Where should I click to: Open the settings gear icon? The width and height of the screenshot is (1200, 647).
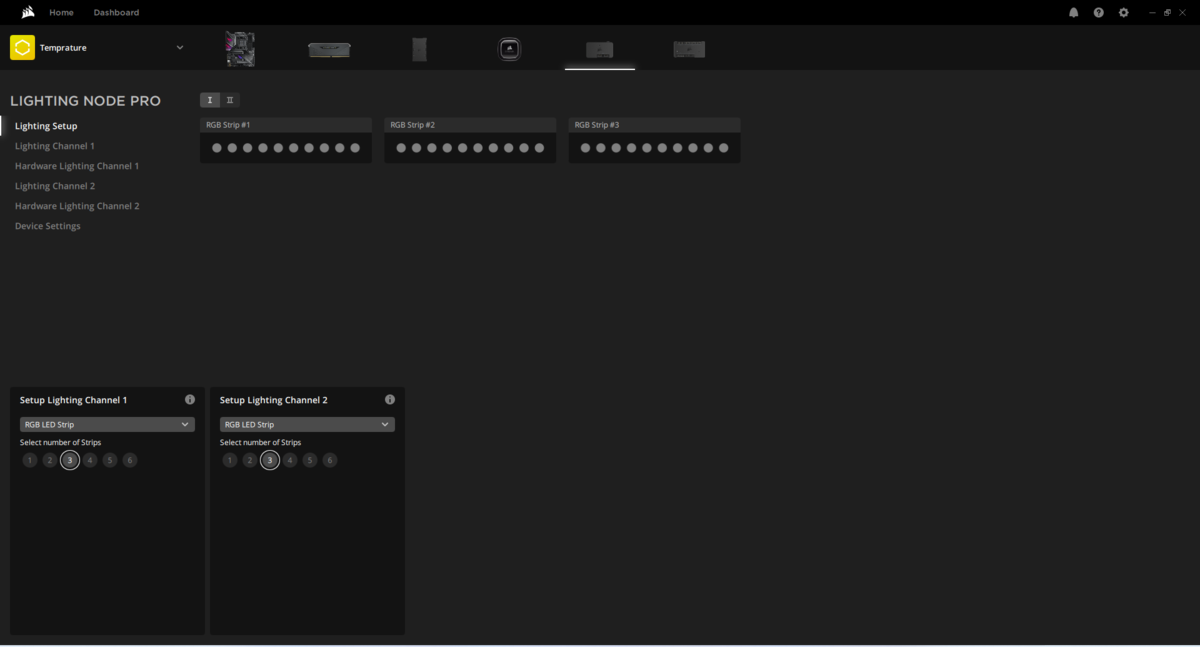[x=1124, y=13]
